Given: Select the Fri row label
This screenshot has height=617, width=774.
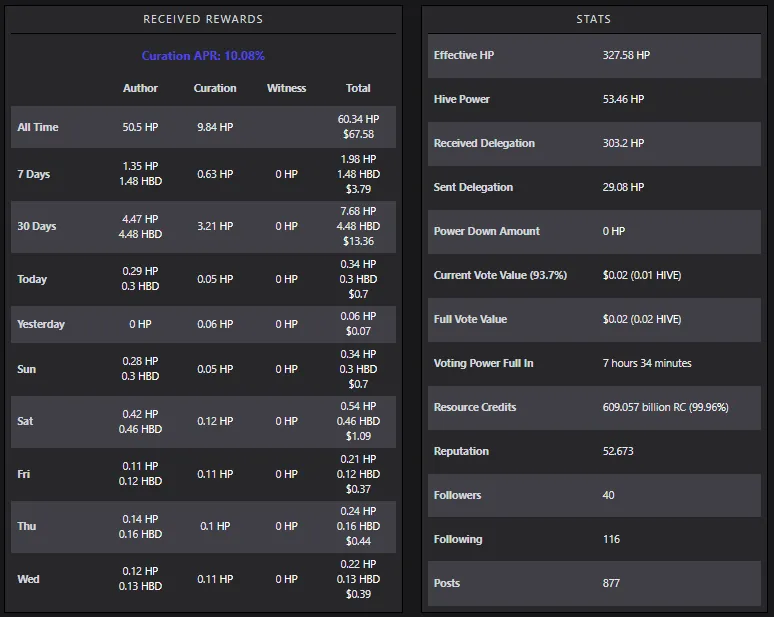Looking at the screenshot, I should 23,474.
